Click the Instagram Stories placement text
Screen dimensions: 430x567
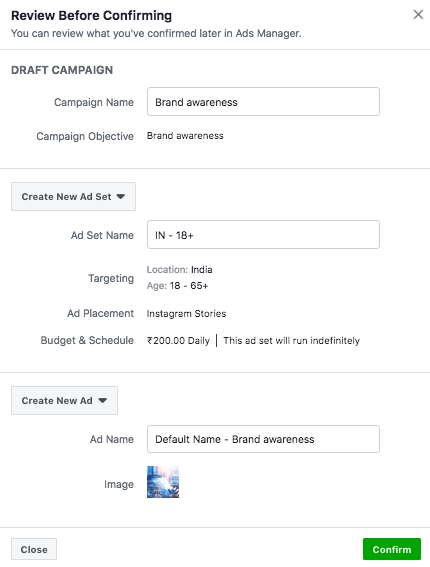(186, 314)
